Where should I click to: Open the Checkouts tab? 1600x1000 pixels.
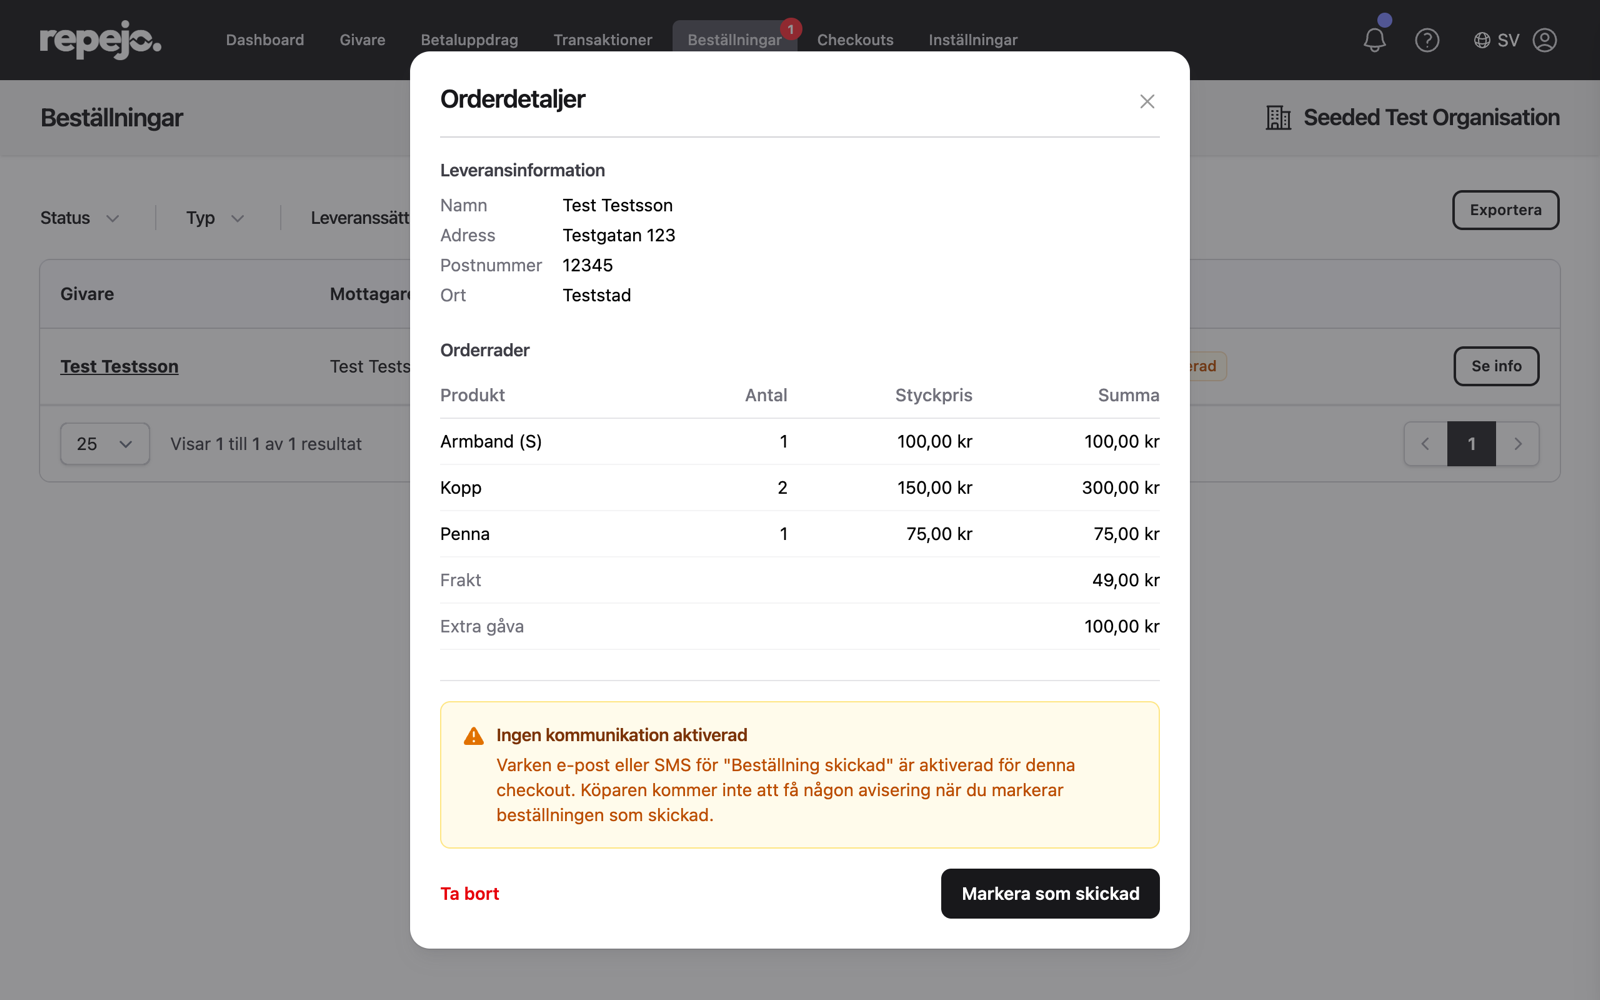[x=855, y=40]
